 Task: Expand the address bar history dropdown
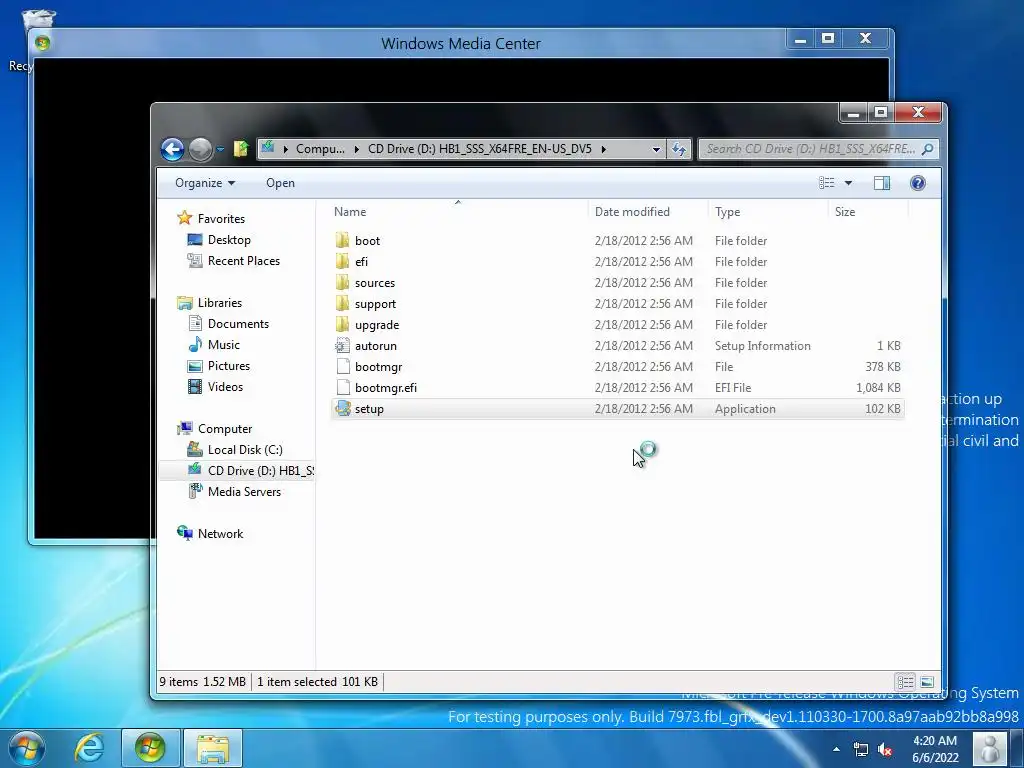(656, 149)
